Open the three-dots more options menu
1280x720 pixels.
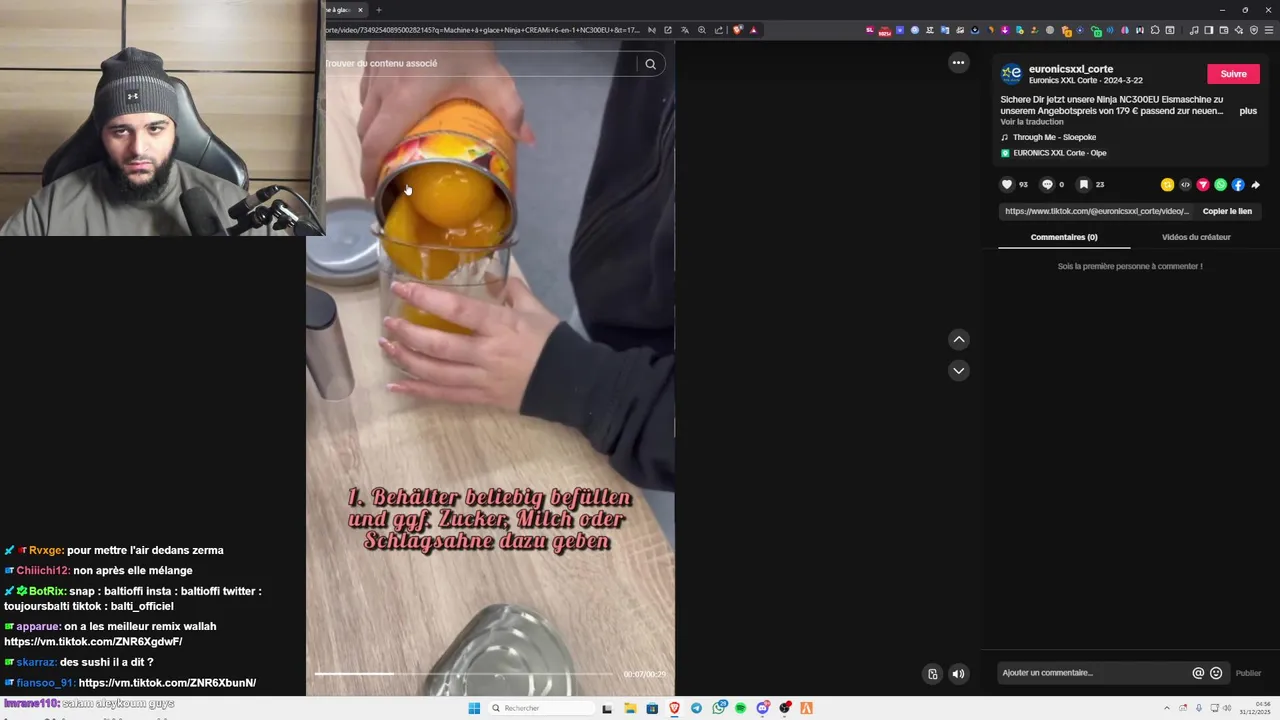coord(958,62)
